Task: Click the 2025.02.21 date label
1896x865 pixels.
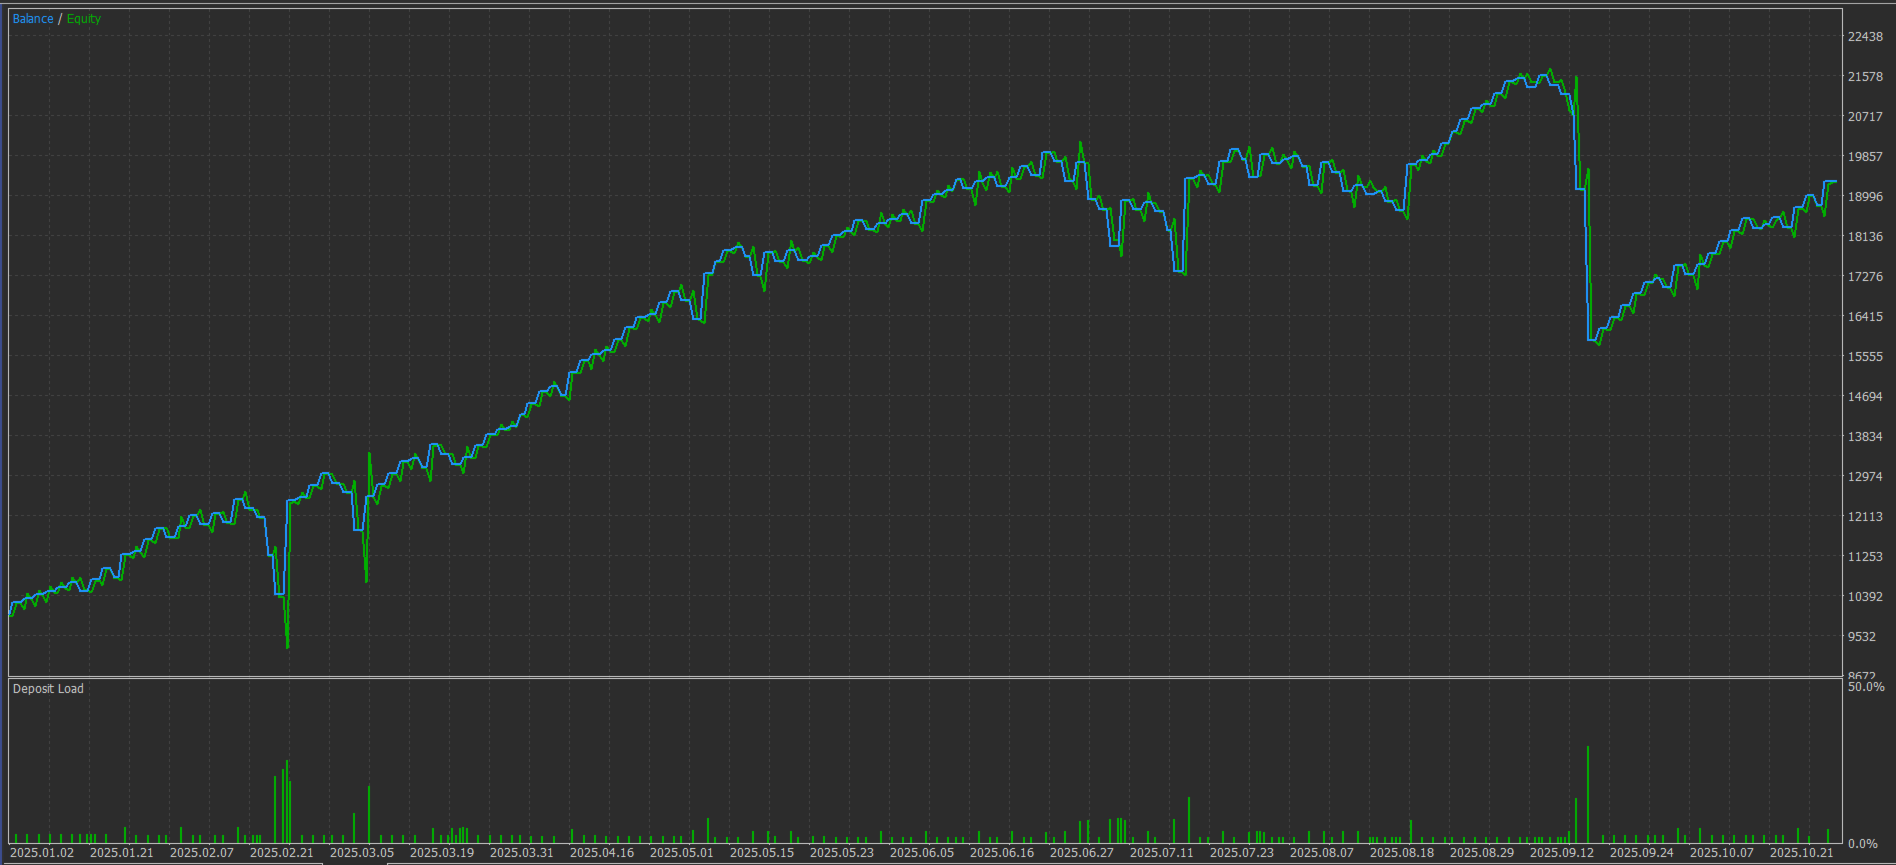Action: (x=282, y=853)
